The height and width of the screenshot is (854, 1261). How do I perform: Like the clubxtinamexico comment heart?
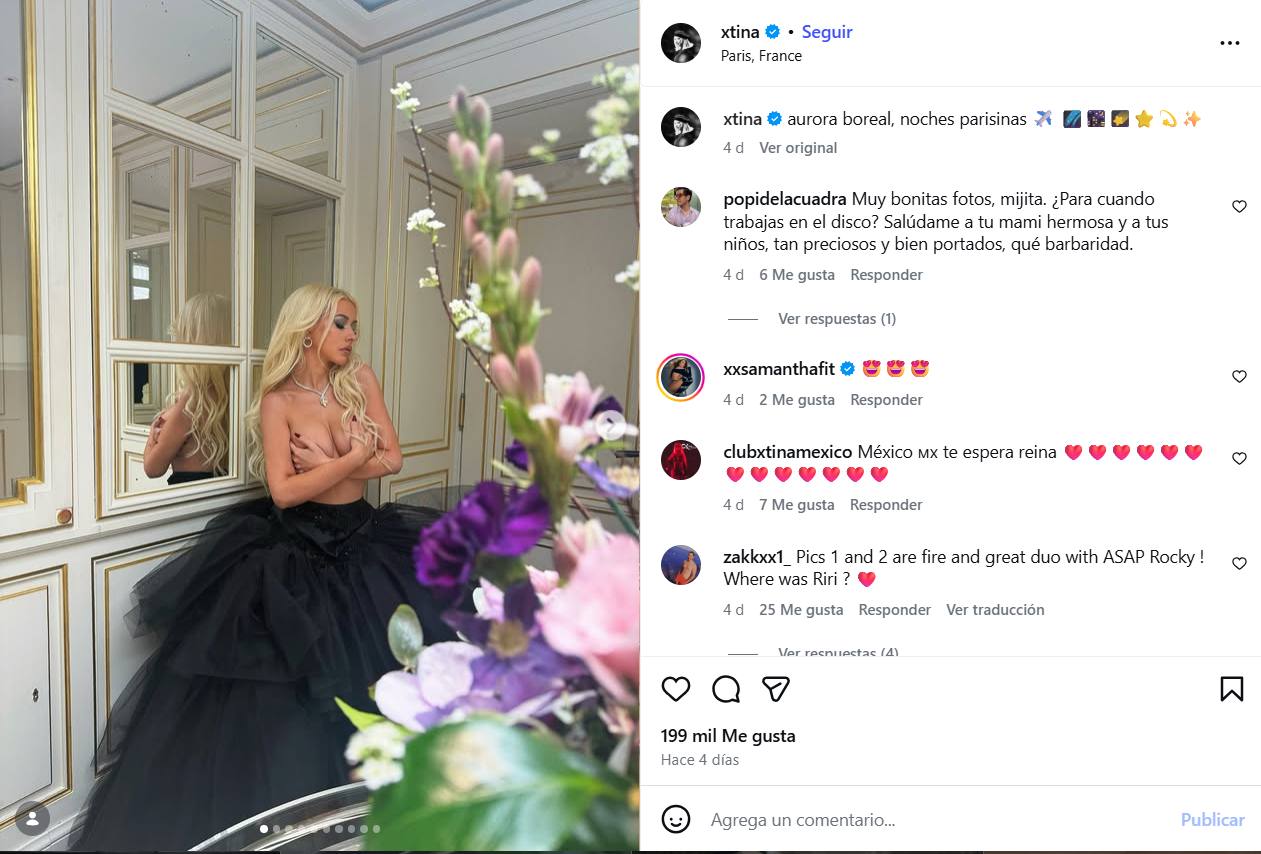point(1239,458)
